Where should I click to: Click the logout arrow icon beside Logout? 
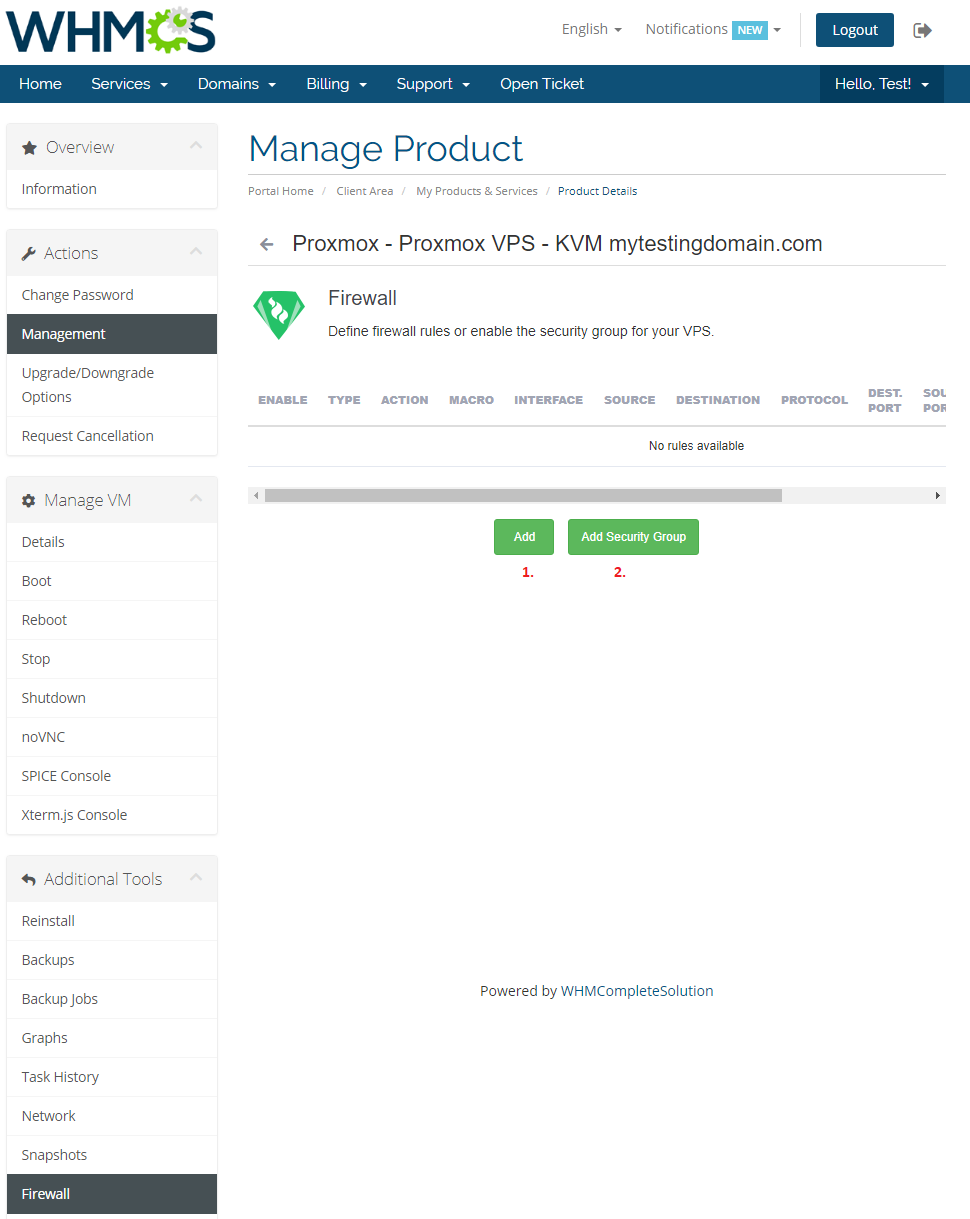[922, 30]
